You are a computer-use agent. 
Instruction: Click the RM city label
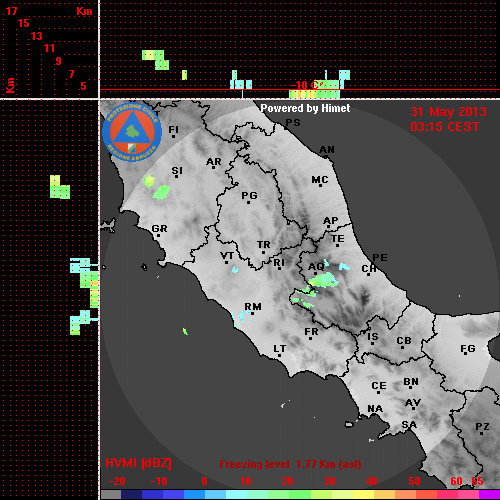[x=253, y=306]
